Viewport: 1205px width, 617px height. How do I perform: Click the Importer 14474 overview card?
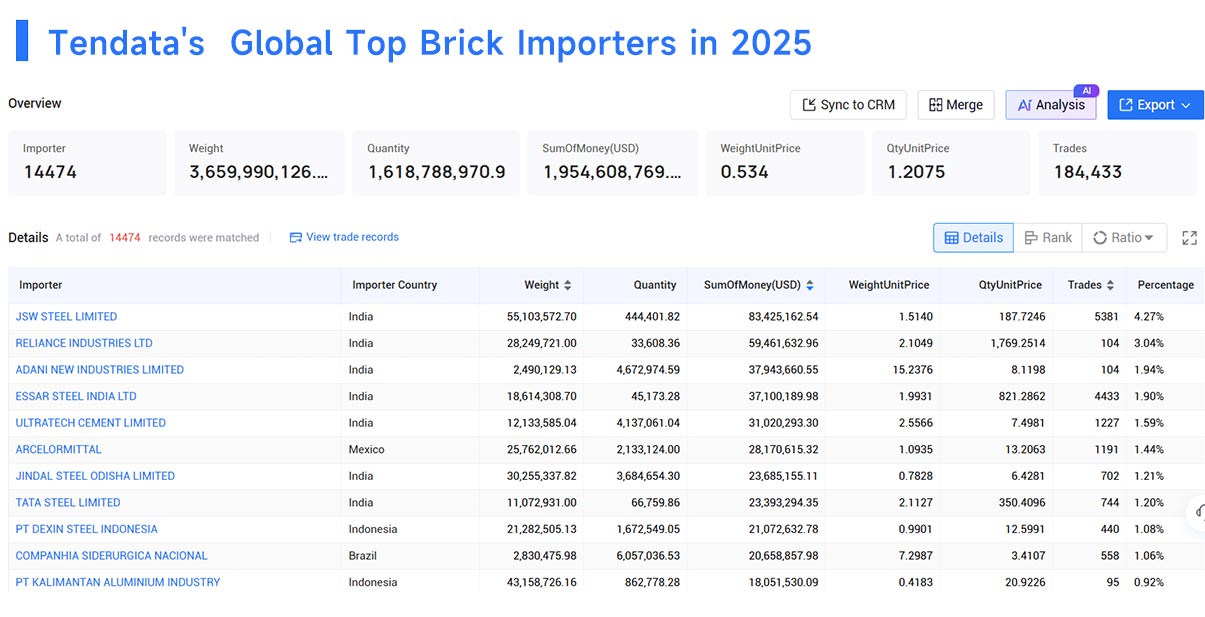[88, 162]
